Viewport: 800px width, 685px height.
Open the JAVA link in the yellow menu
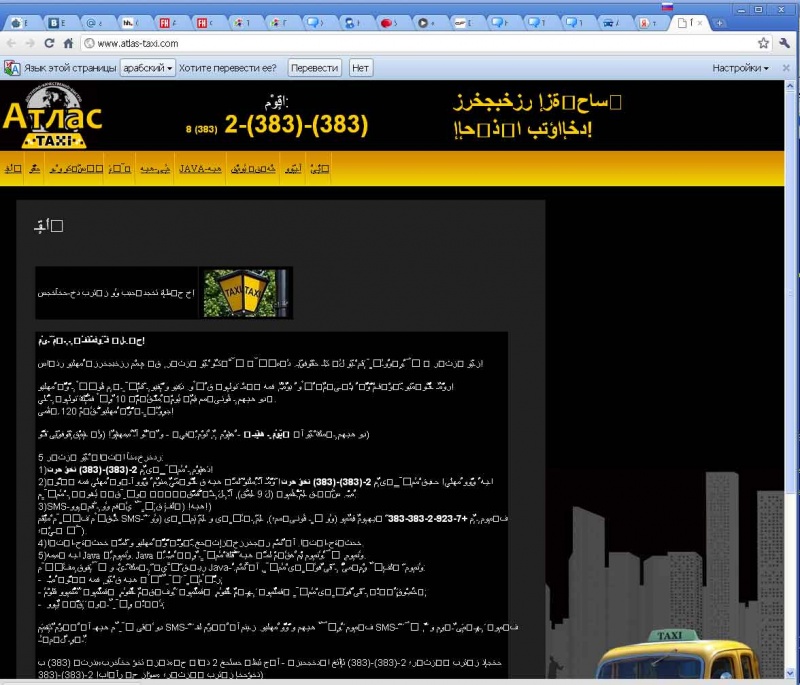200,169
